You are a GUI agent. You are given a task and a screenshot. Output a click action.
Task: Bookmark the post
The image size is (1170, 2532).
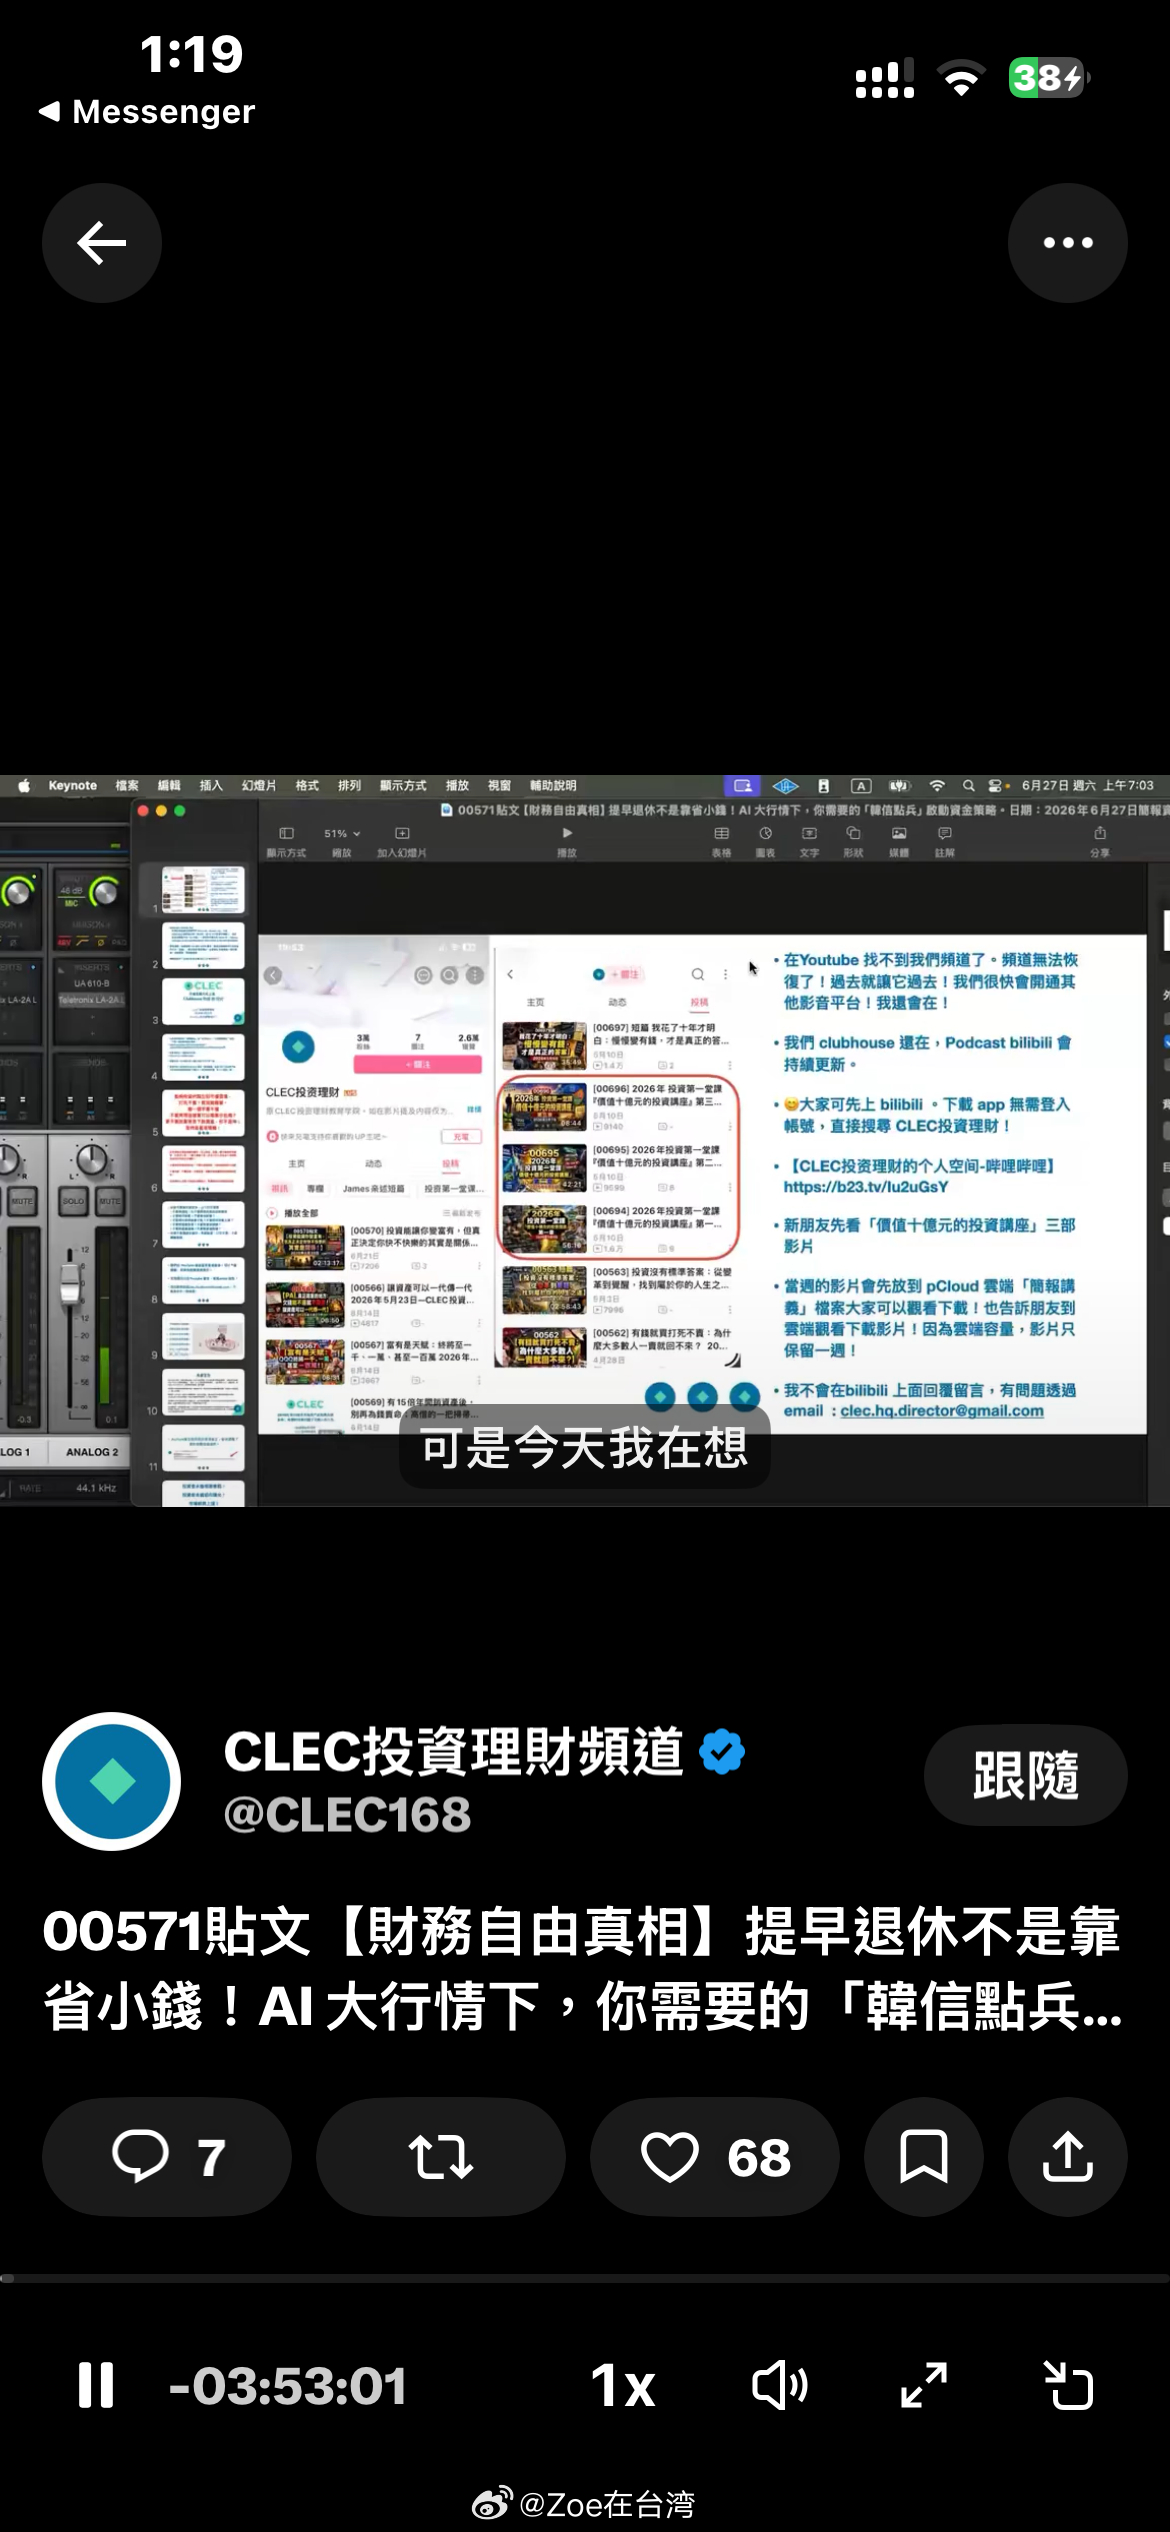[x=924, y=2157]
